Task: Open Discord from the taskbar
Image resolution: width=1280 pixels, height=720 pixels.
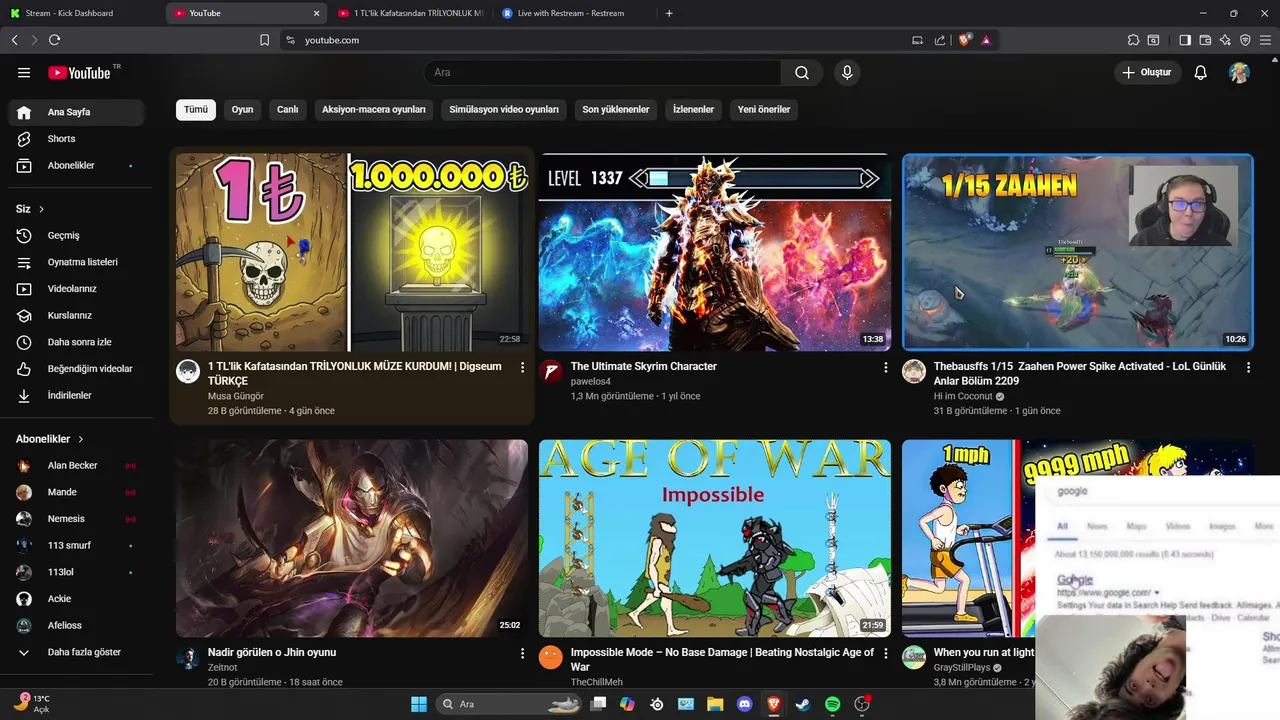Action: pyautogui.click(x=744, y=704)
